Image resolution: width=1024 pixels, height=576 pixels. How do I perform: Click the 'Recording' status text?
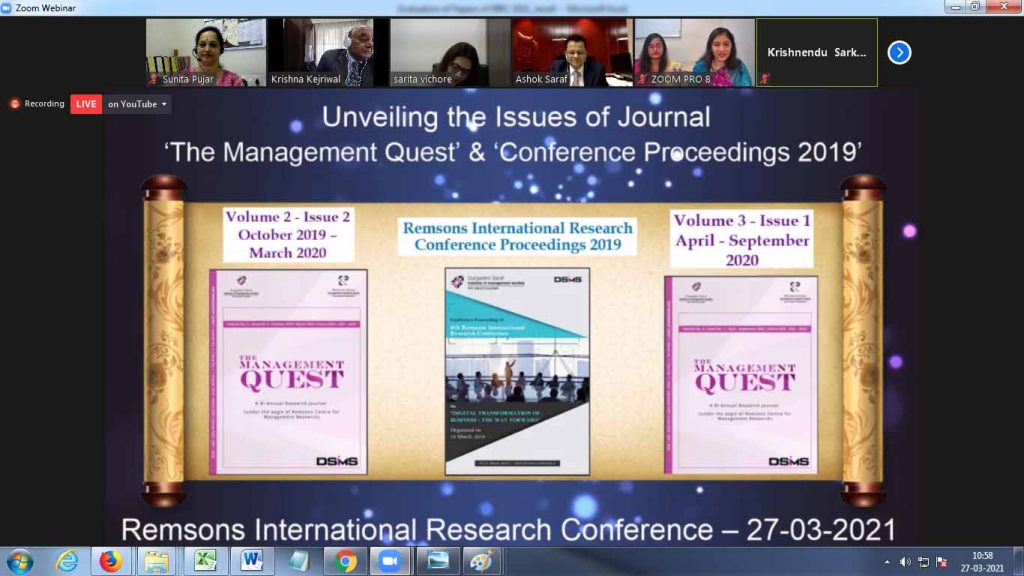click(x=44, y=104)
